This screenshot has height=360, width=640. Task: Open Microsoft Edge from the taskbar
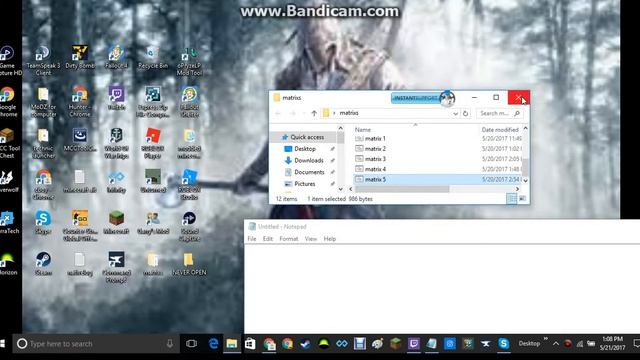click(213, 344)
